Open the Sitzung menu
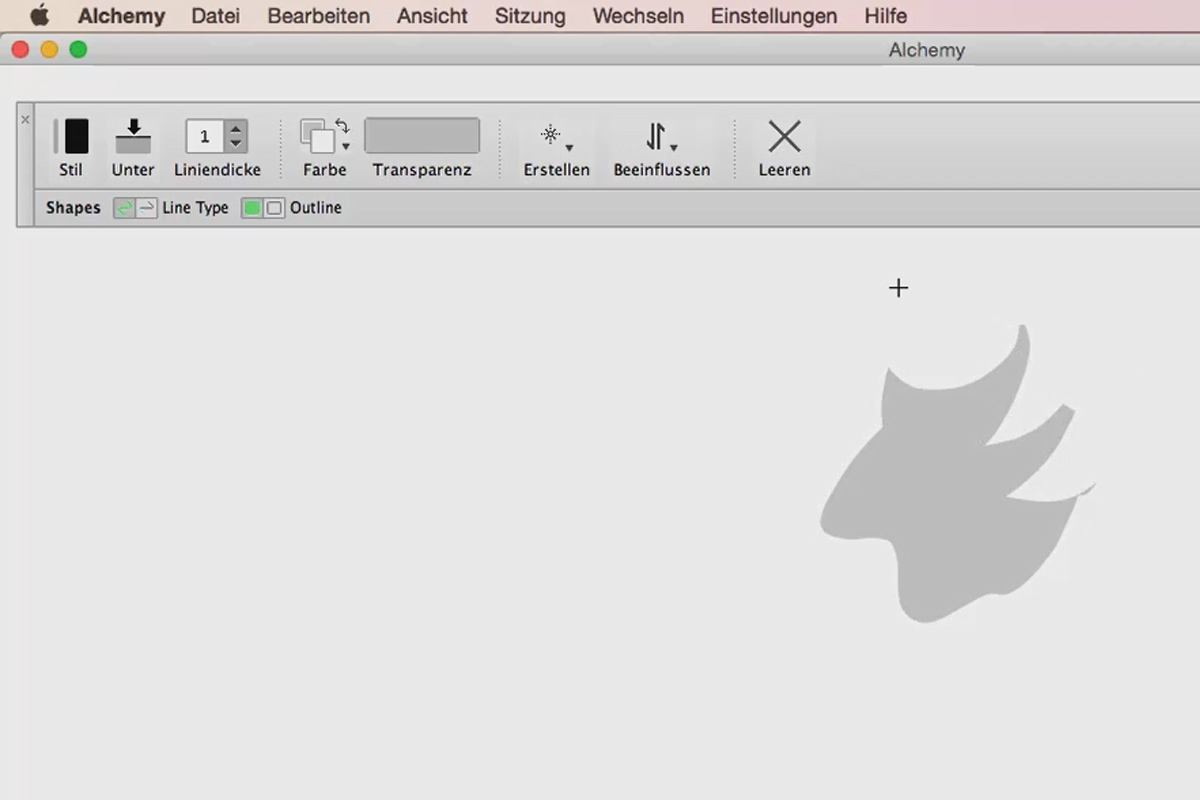 click(530, 16)
